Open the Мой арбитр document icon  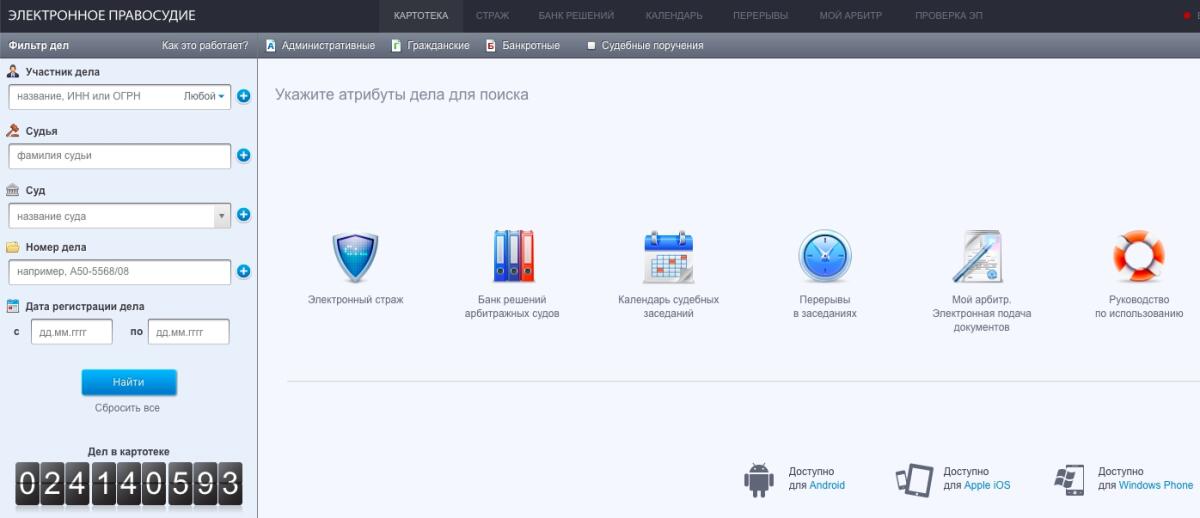point(981,257)
